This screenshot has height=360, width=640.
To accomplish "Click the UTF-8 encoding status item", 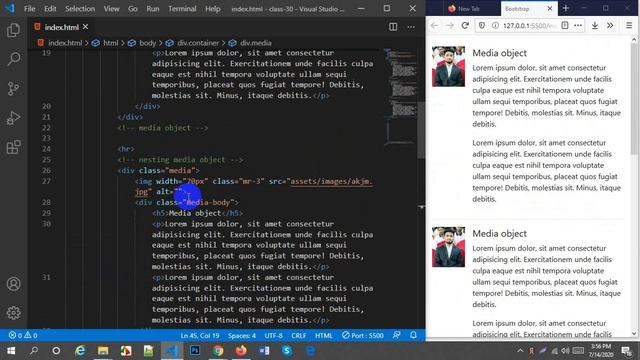I will pyautogui.click(x=273, y=335).
